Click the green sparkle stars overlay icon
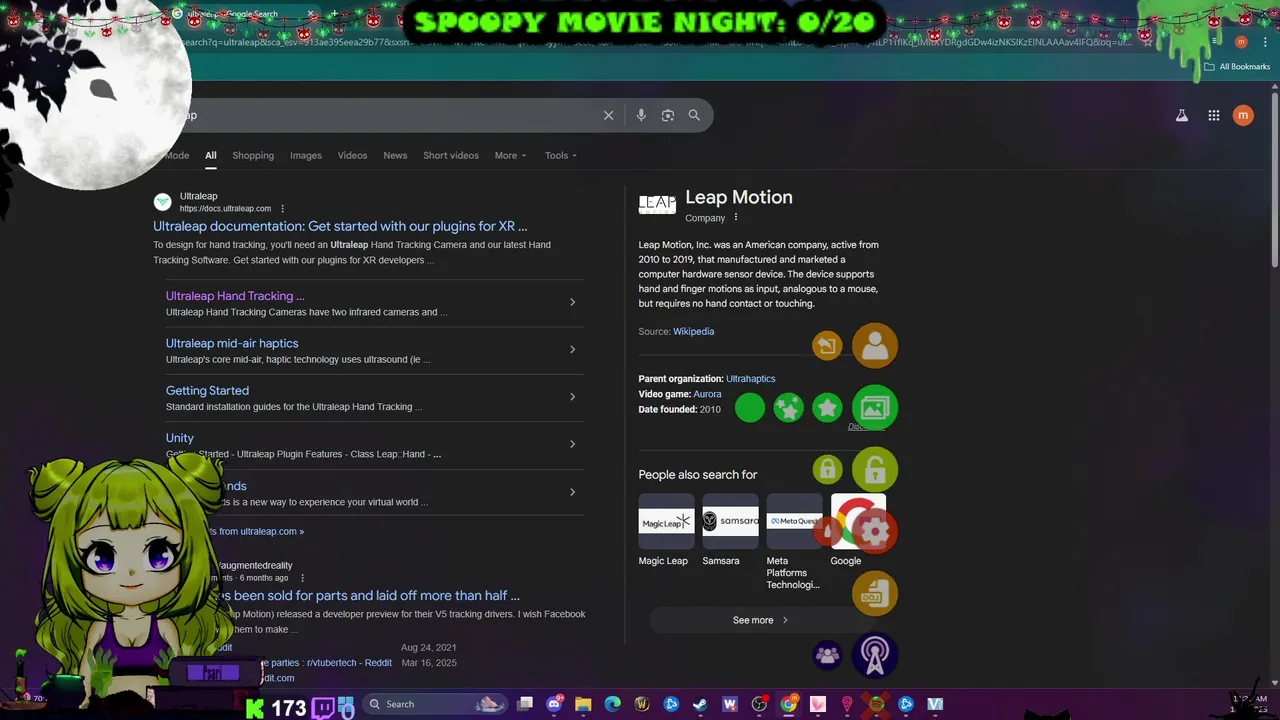This screenshot has width=1280, height=720. [x=788, y=408]
